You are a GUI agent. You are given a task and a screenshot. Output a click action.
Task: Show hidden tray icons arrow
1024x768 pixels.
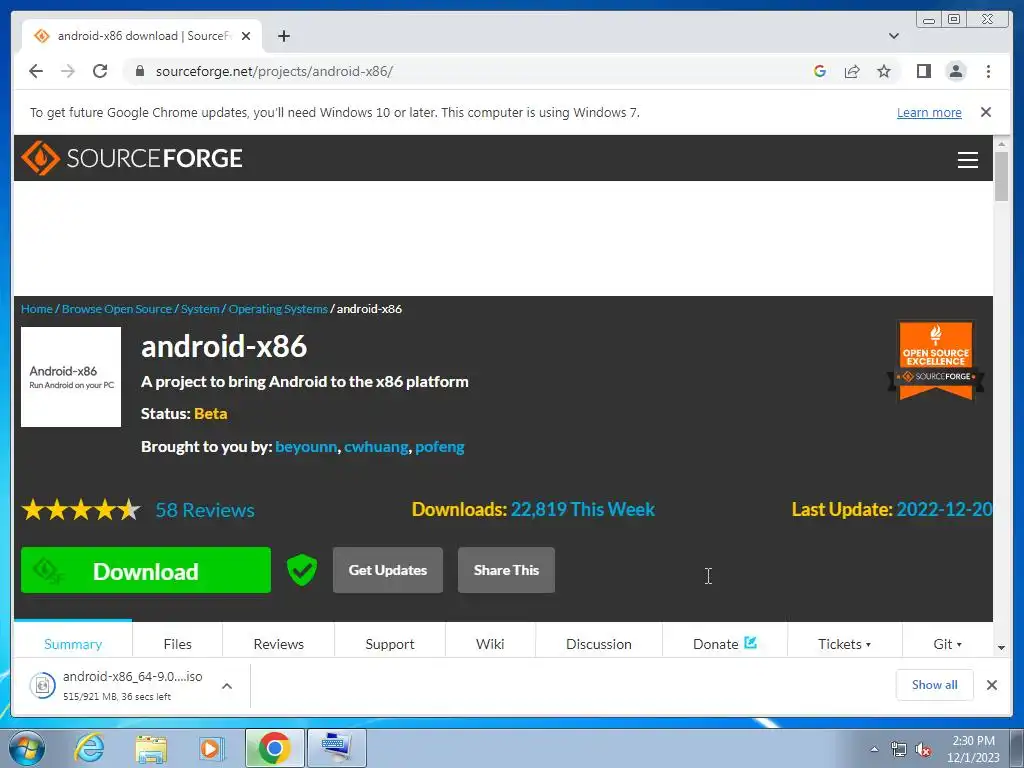[874, 749]
